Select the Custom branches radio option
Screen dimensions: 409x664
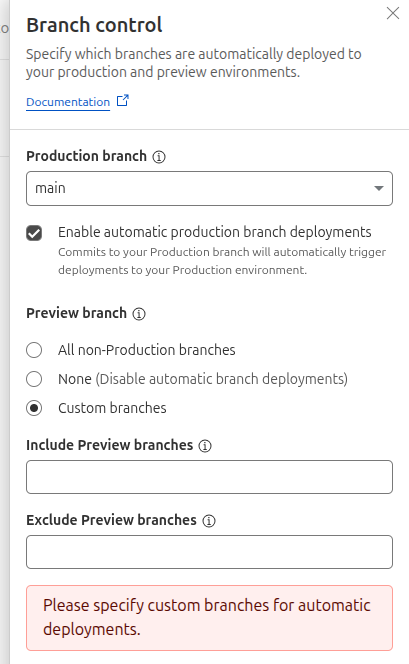coord(34,408)
